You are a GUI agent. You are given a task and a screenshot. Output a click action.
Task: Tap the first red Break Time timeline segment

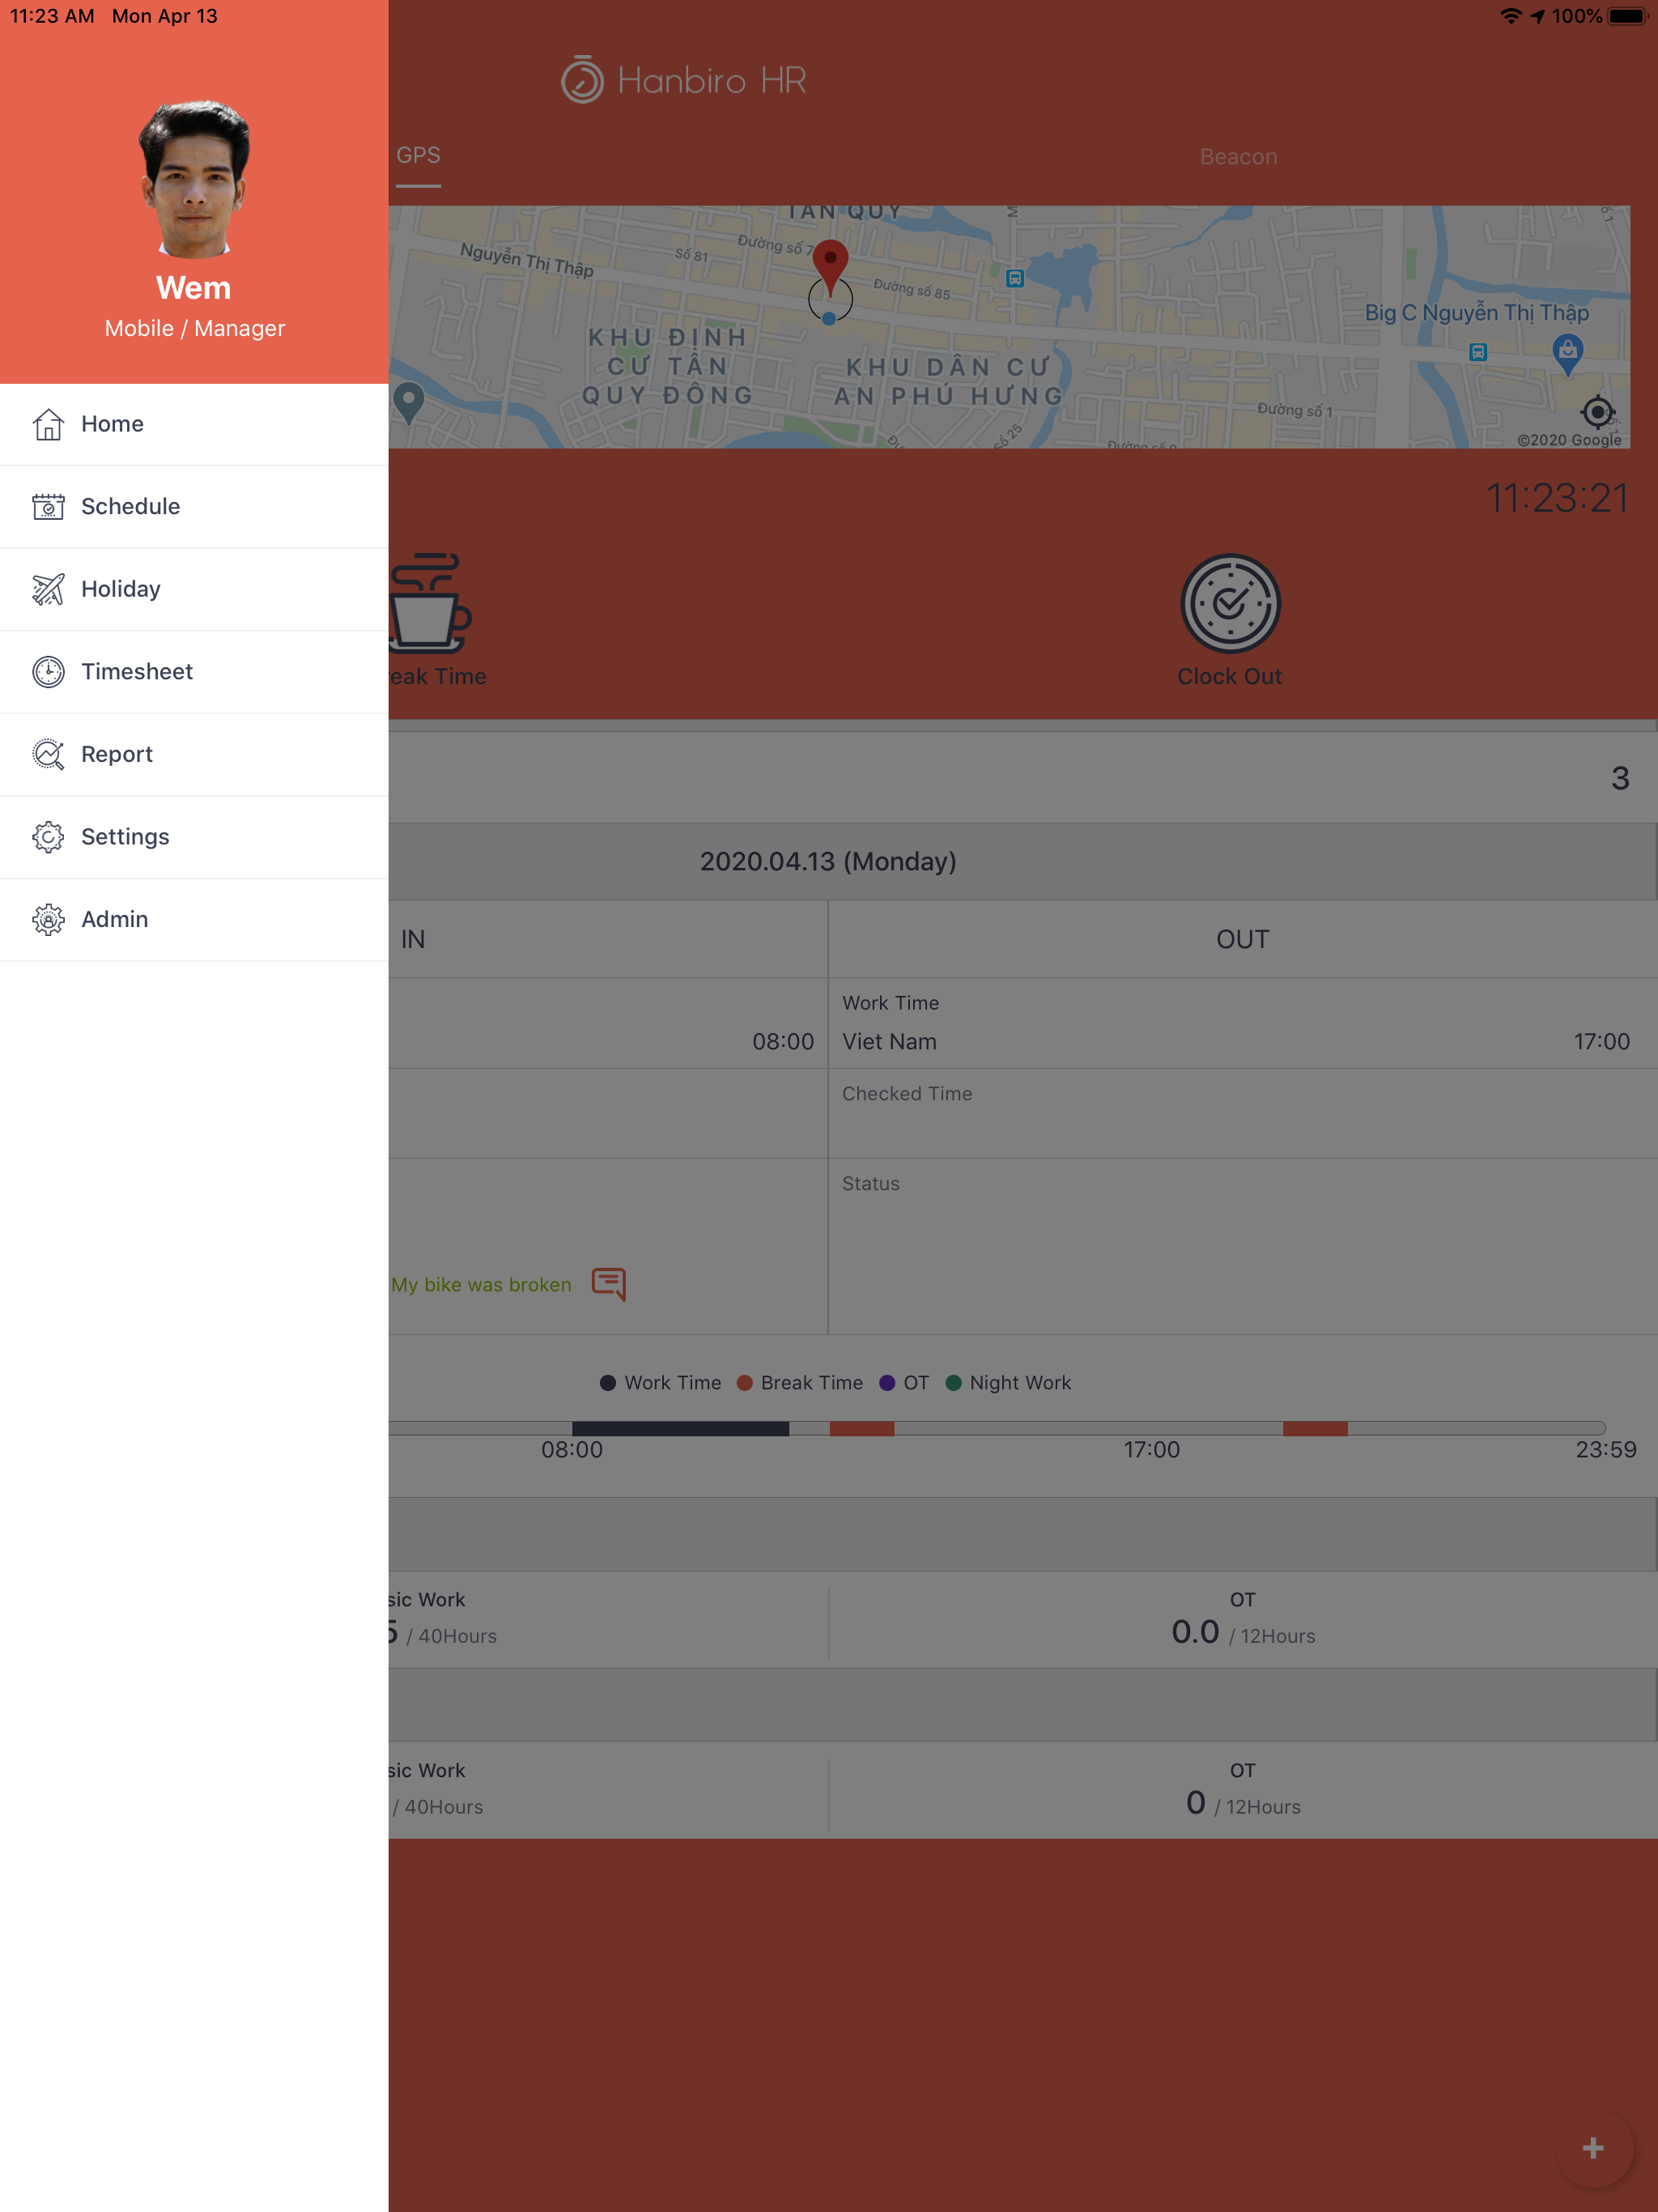point(862,1429)
